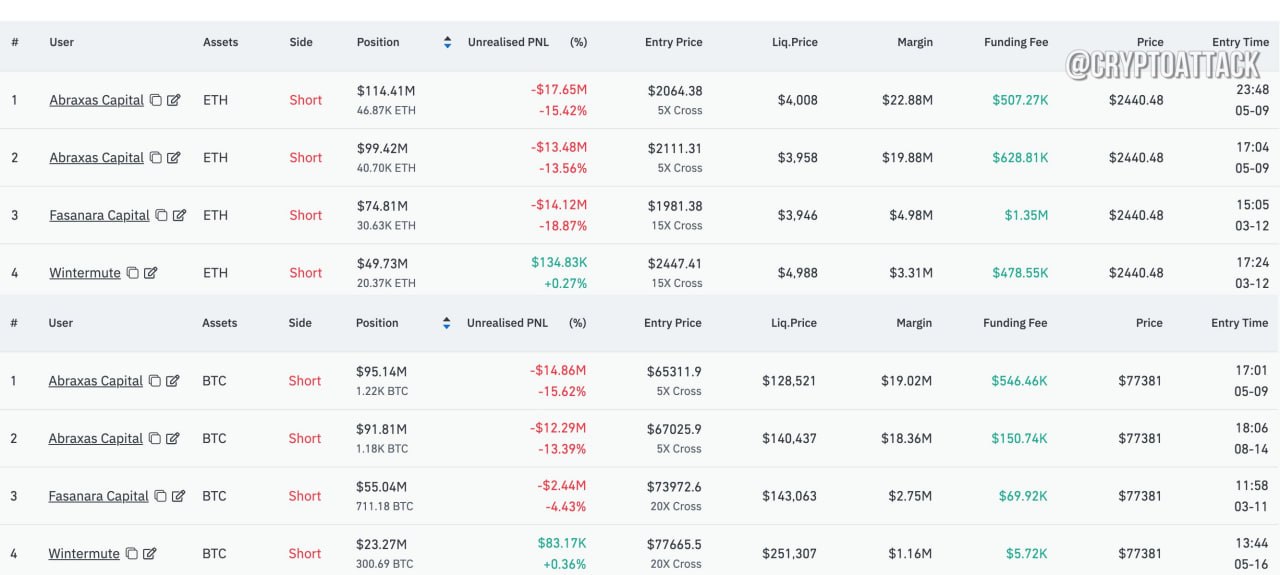Edit the Wintermute label in BTC table

[x=149, y=554]
